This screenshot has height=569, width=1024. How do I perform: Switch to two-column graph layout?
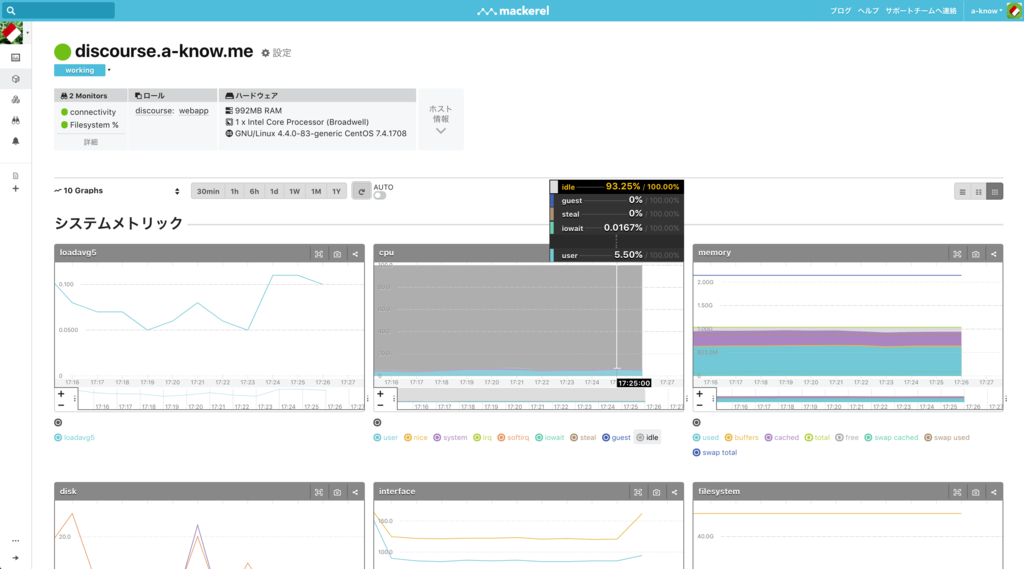click(978, 191)
